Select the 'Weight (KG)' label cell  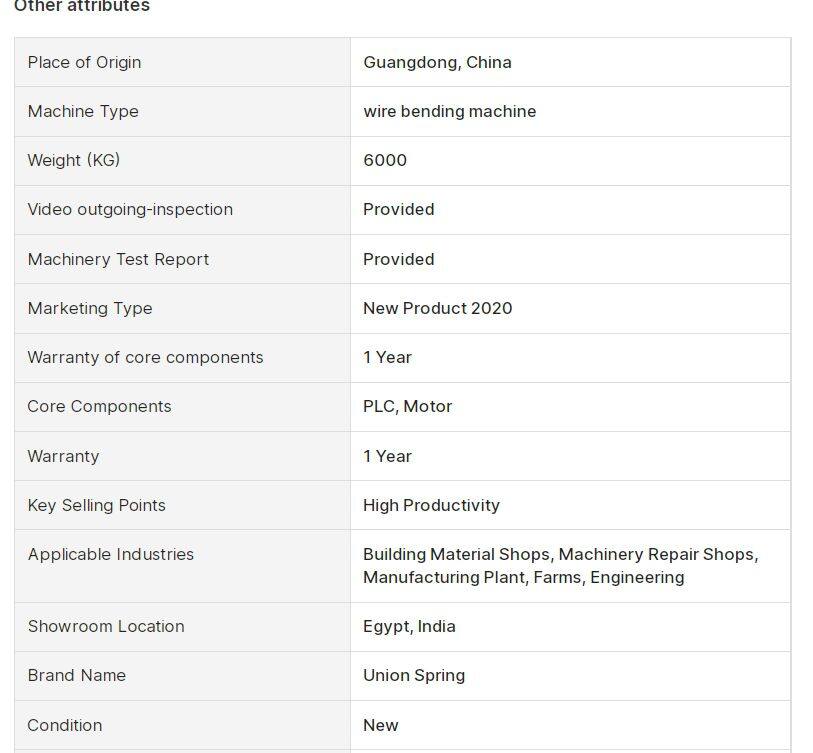point(74,160)
